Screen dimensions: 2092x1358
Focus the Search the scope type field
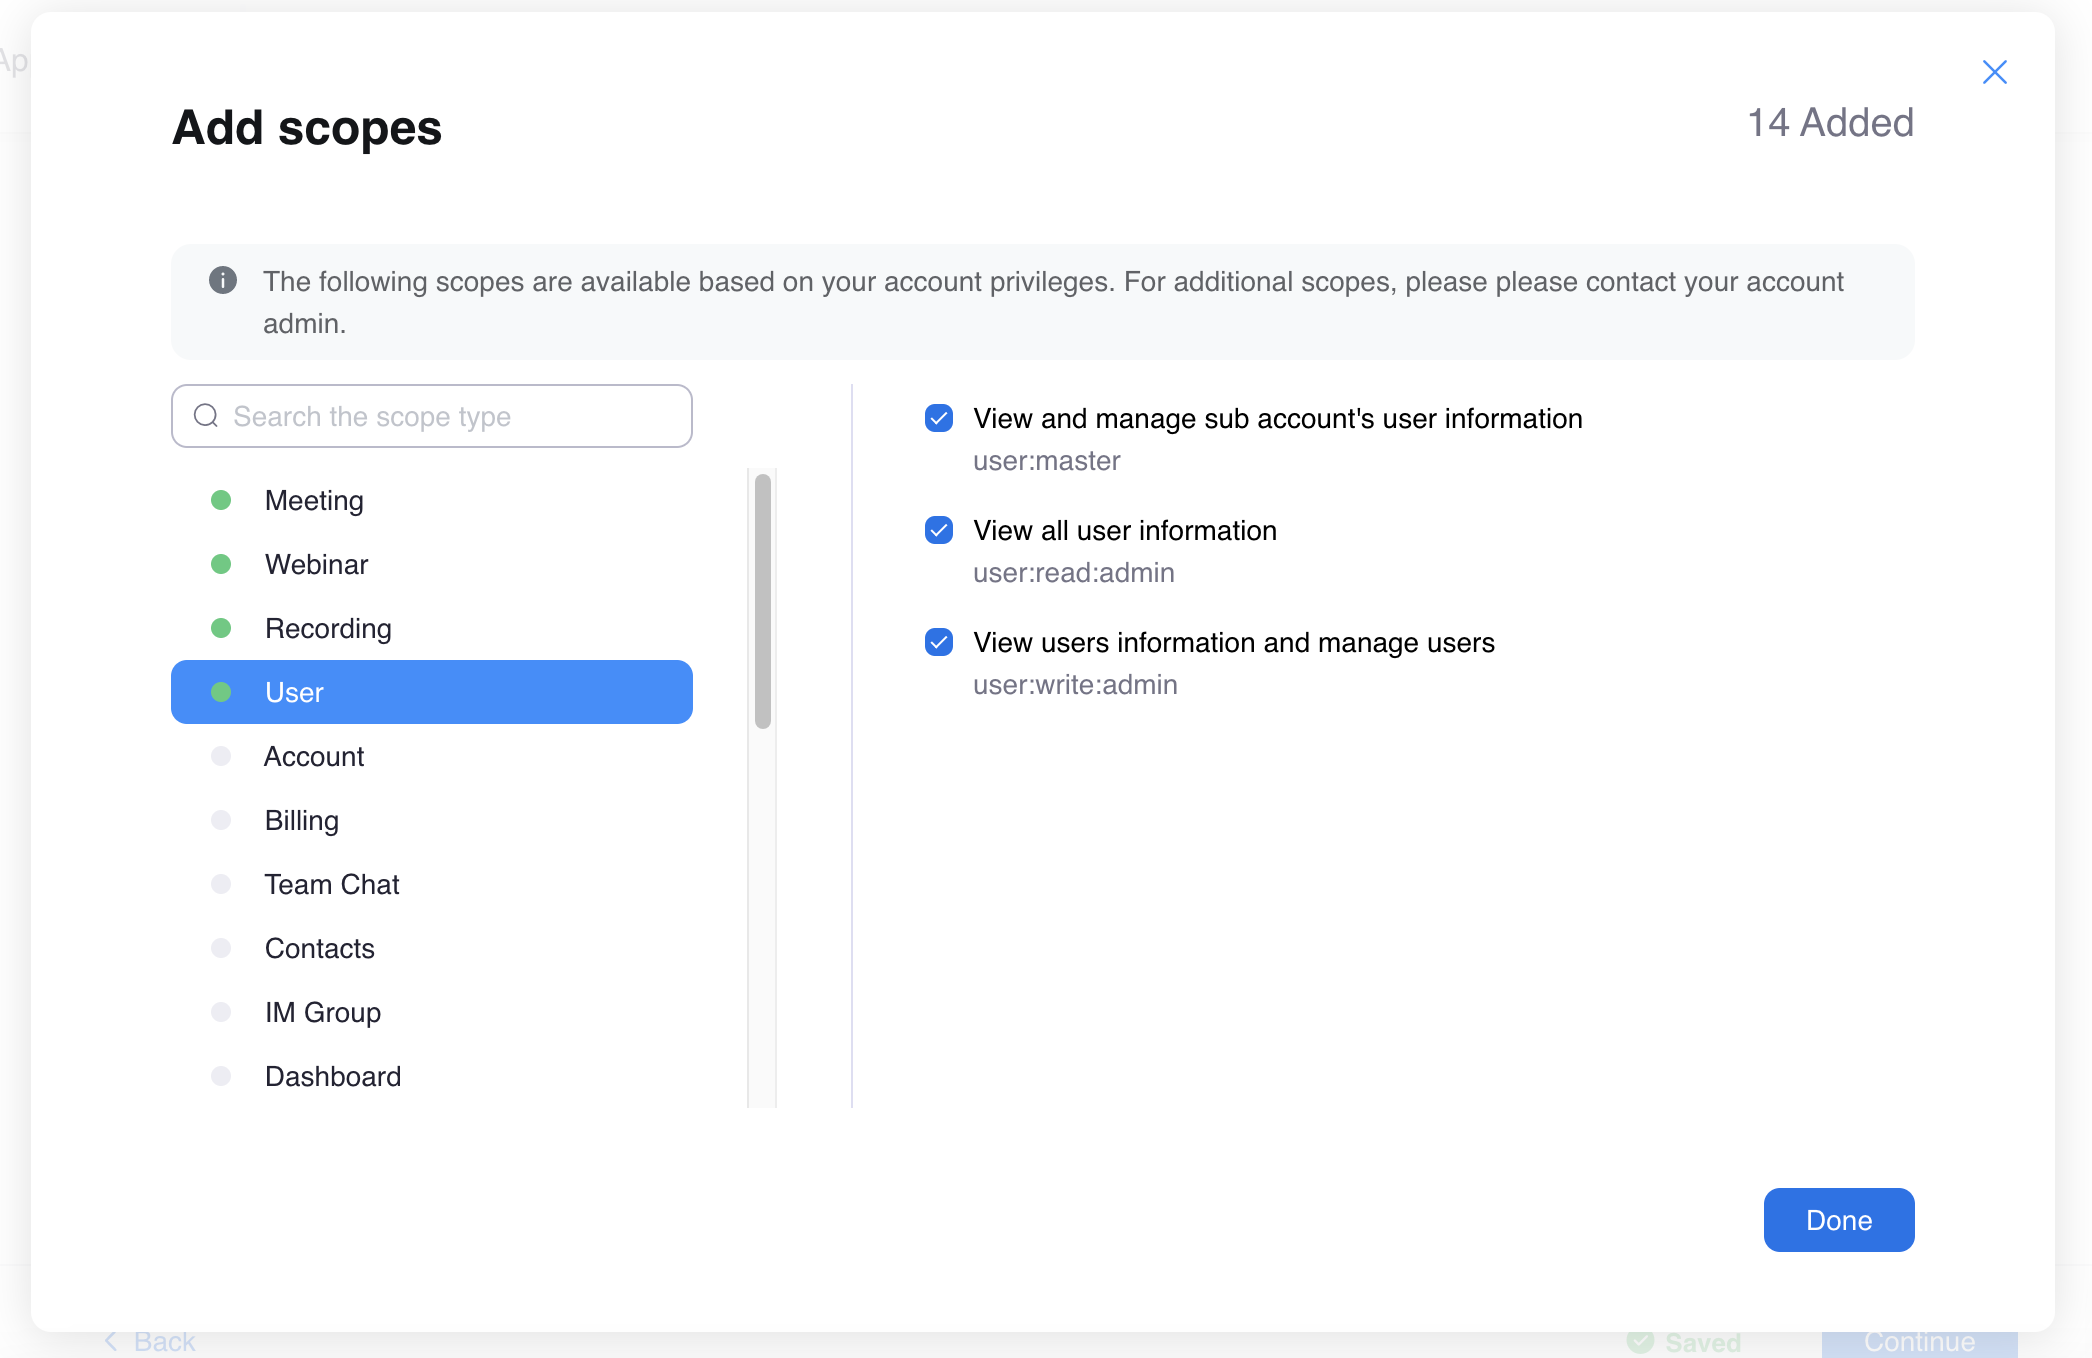click(432, 416)
